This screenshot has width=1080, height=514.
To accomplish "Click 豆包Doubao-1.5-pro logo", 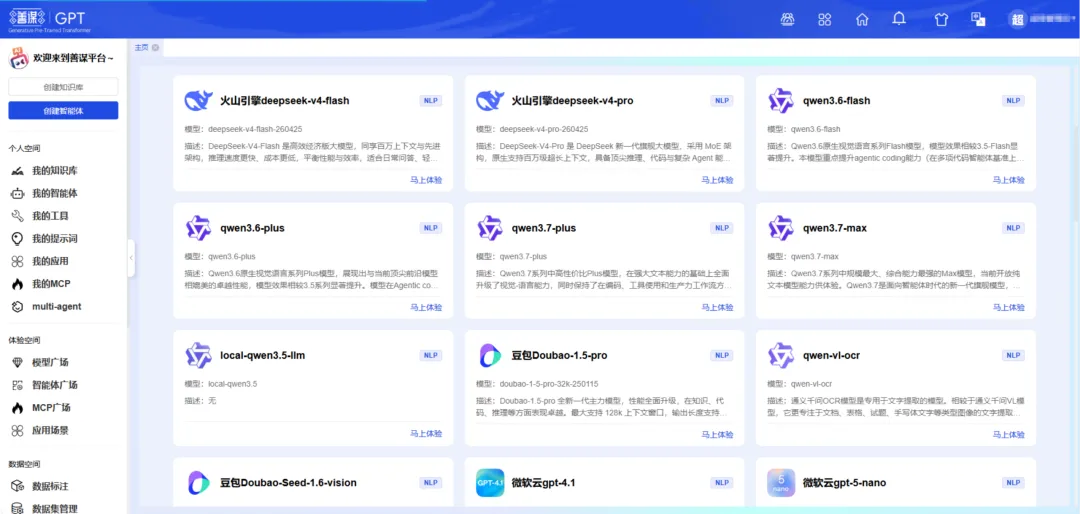I will click(490, 356).
